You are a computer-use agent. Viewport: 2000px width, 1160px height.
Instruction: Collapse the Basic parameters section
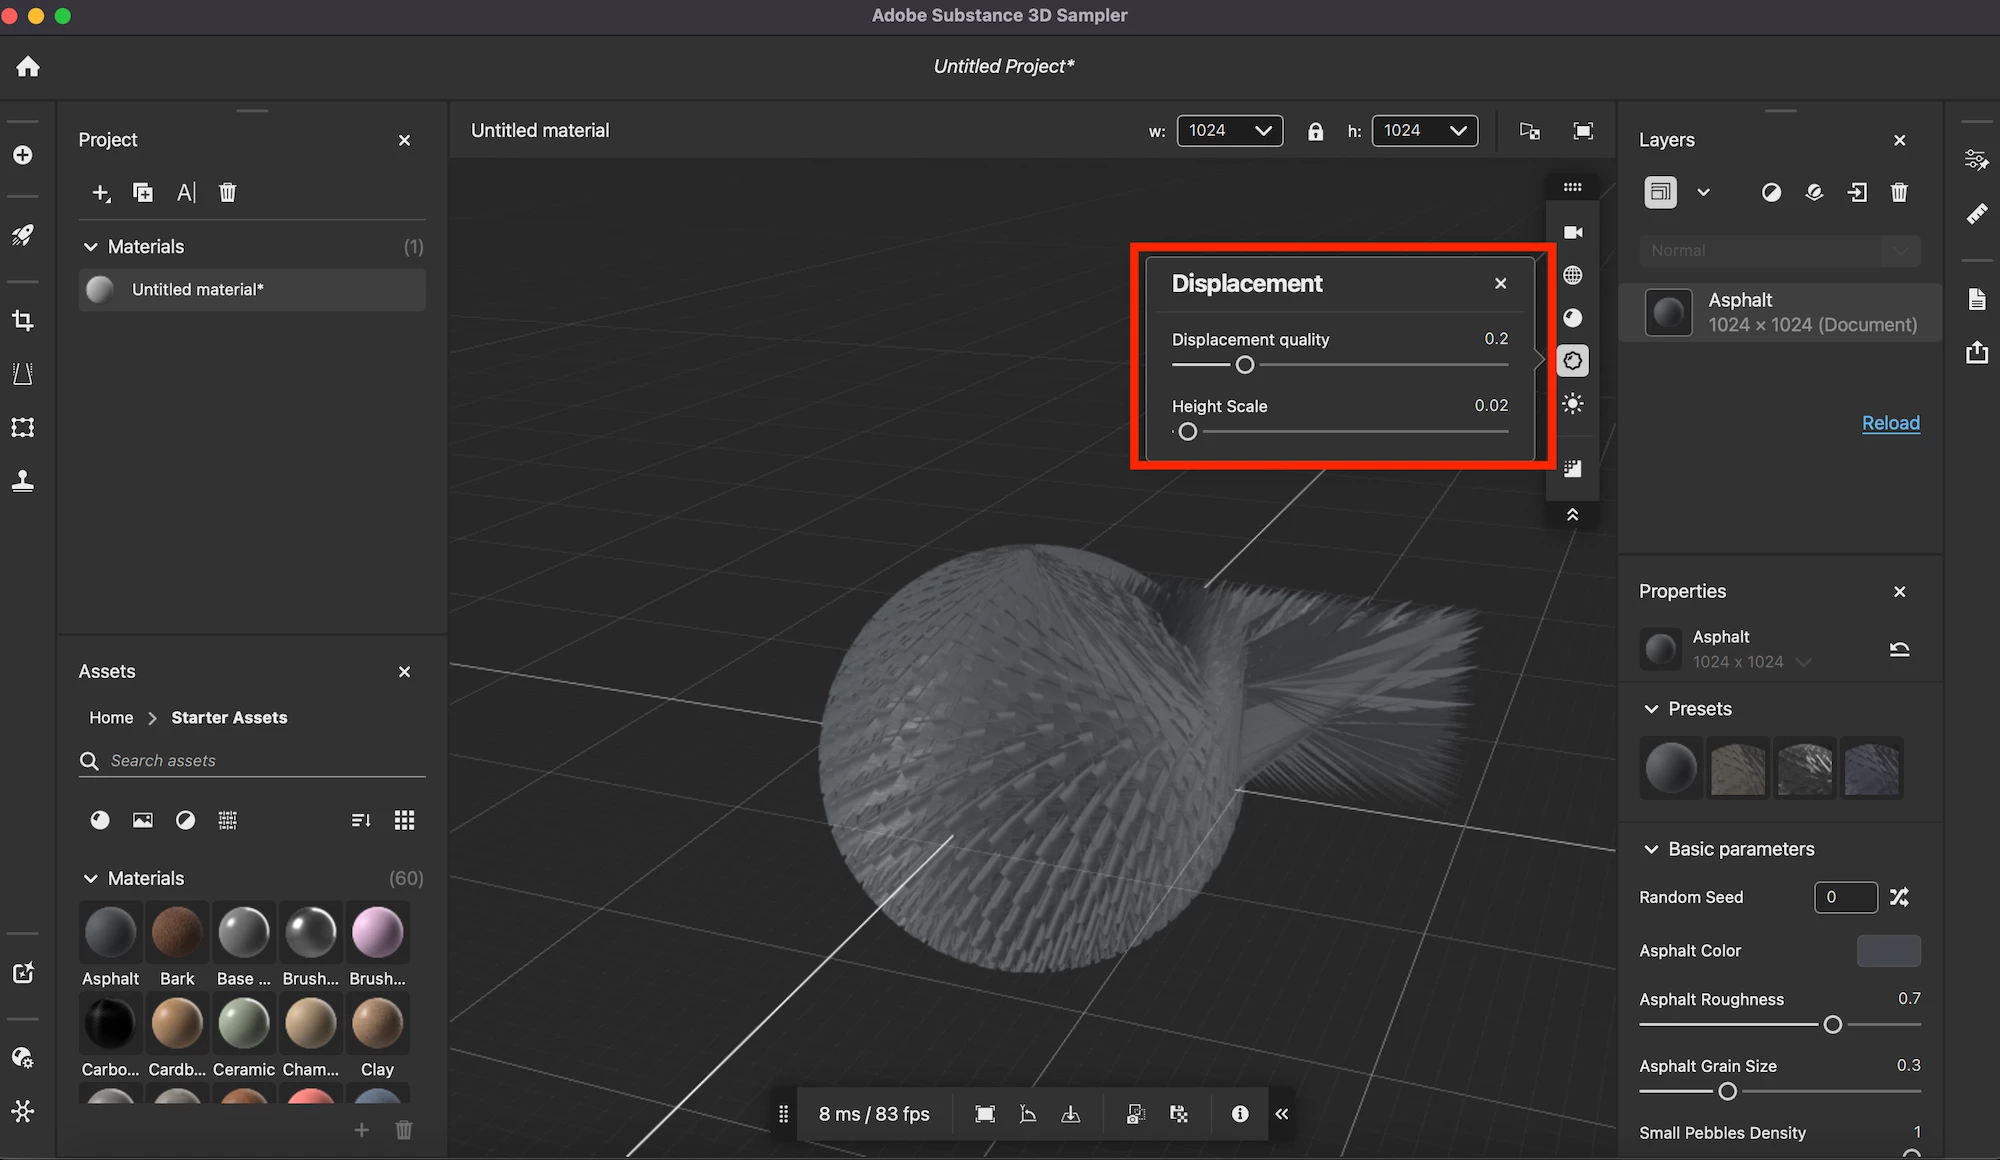click(1651, 849)
